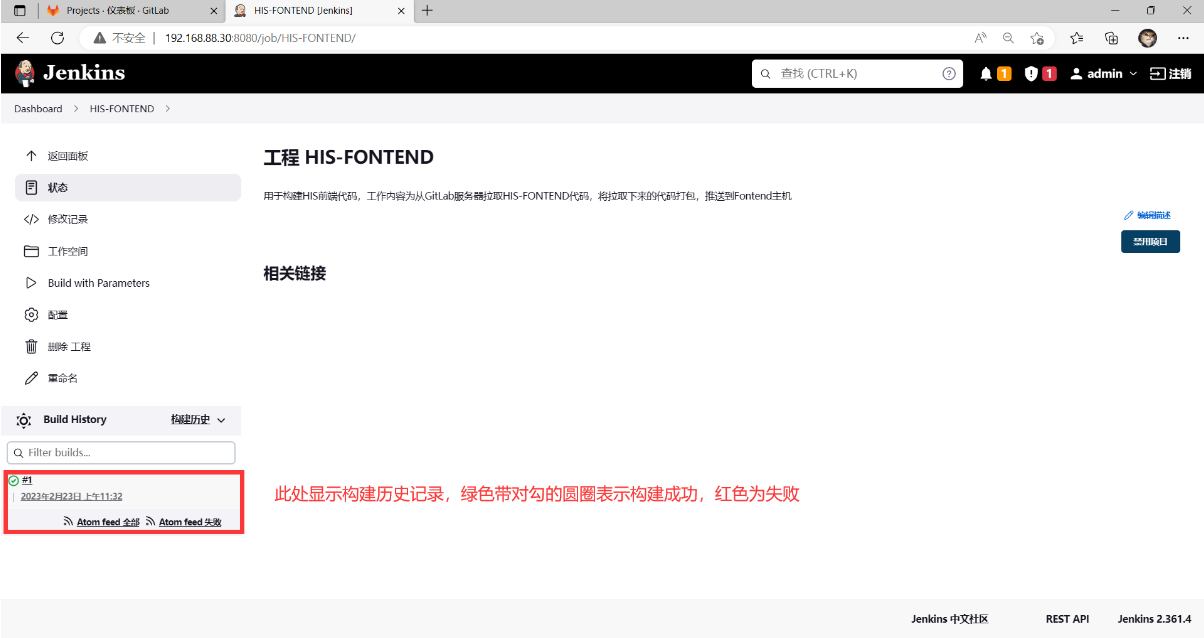Open the tab actions menu icon
This screenshot has height=638, width=1204.
(19, 10)
